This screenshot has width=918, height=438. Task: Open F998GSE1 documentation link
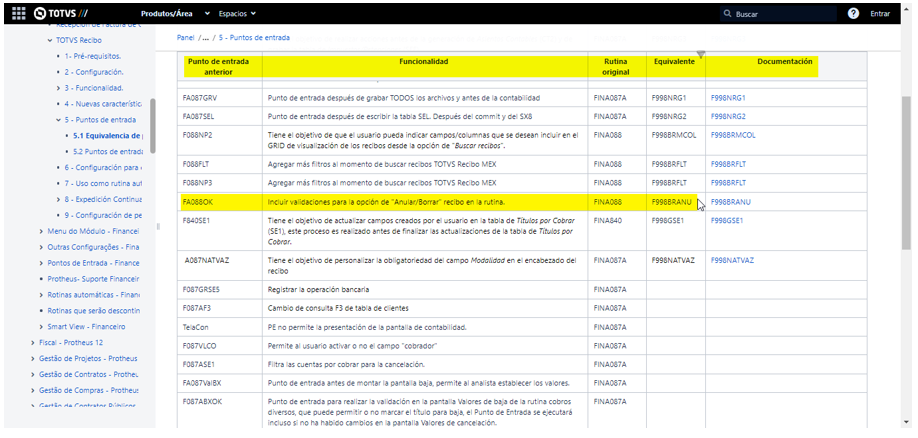[x=727, y=221]
